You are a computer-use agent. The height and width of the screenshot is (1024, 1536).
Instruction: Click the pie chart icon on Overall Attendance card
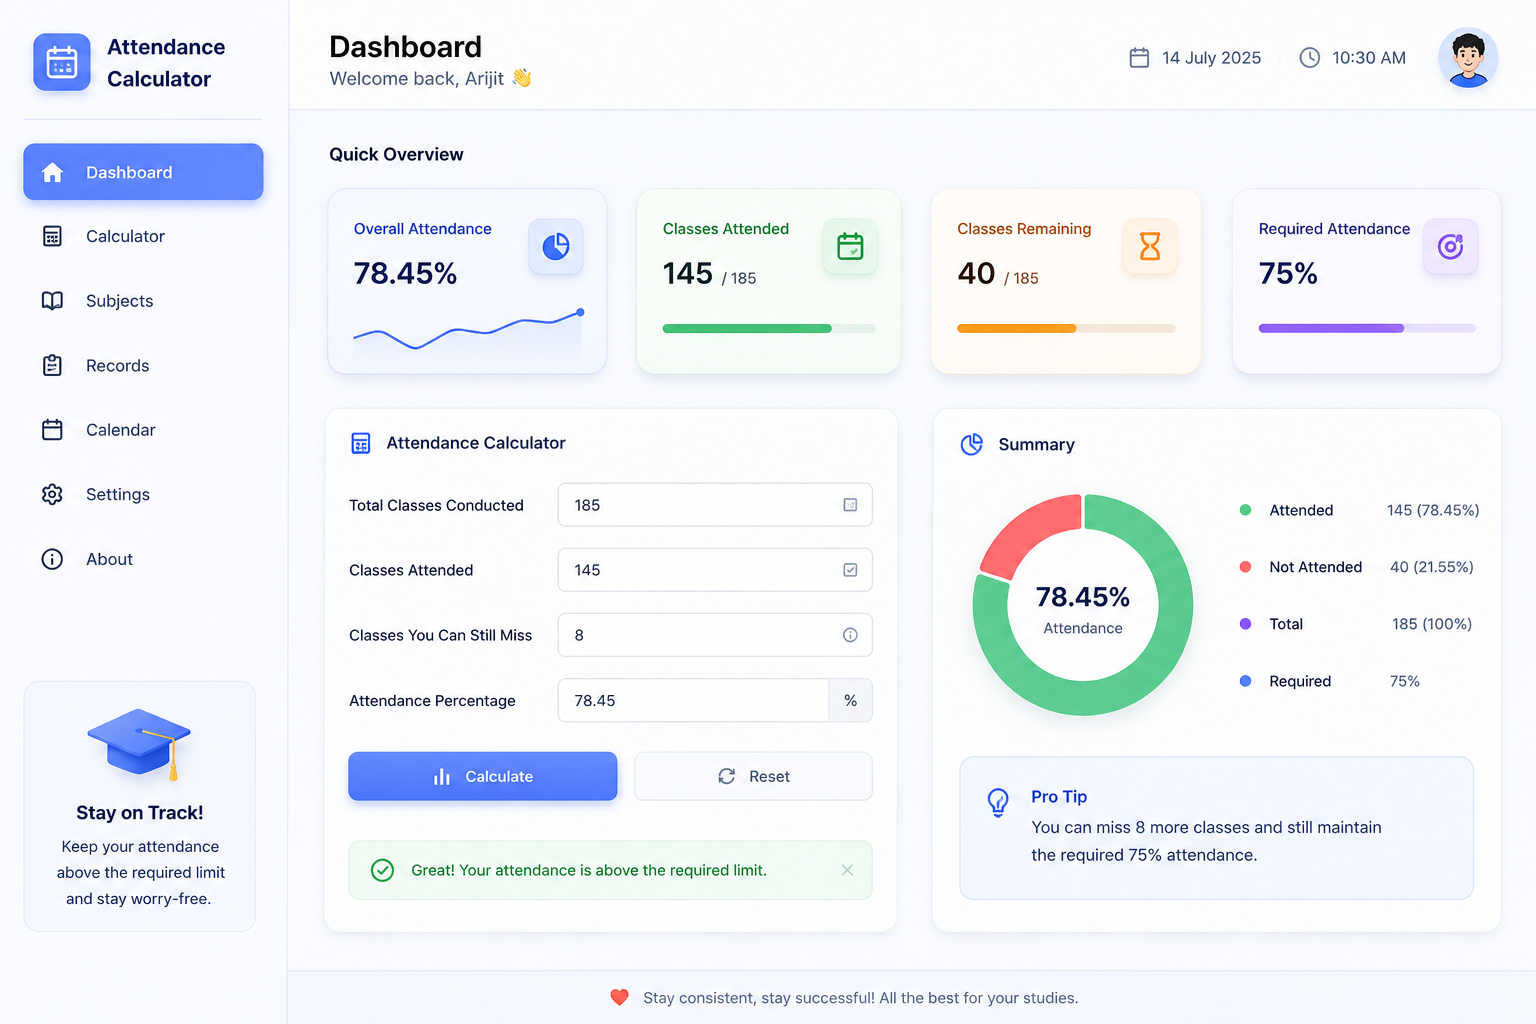pyautogui.click(x=556, y=246)
